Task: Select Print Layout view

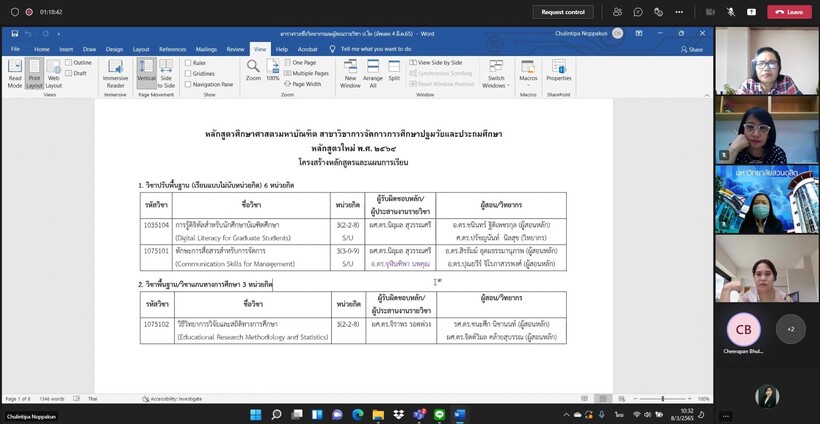Action: pos(34,73)
